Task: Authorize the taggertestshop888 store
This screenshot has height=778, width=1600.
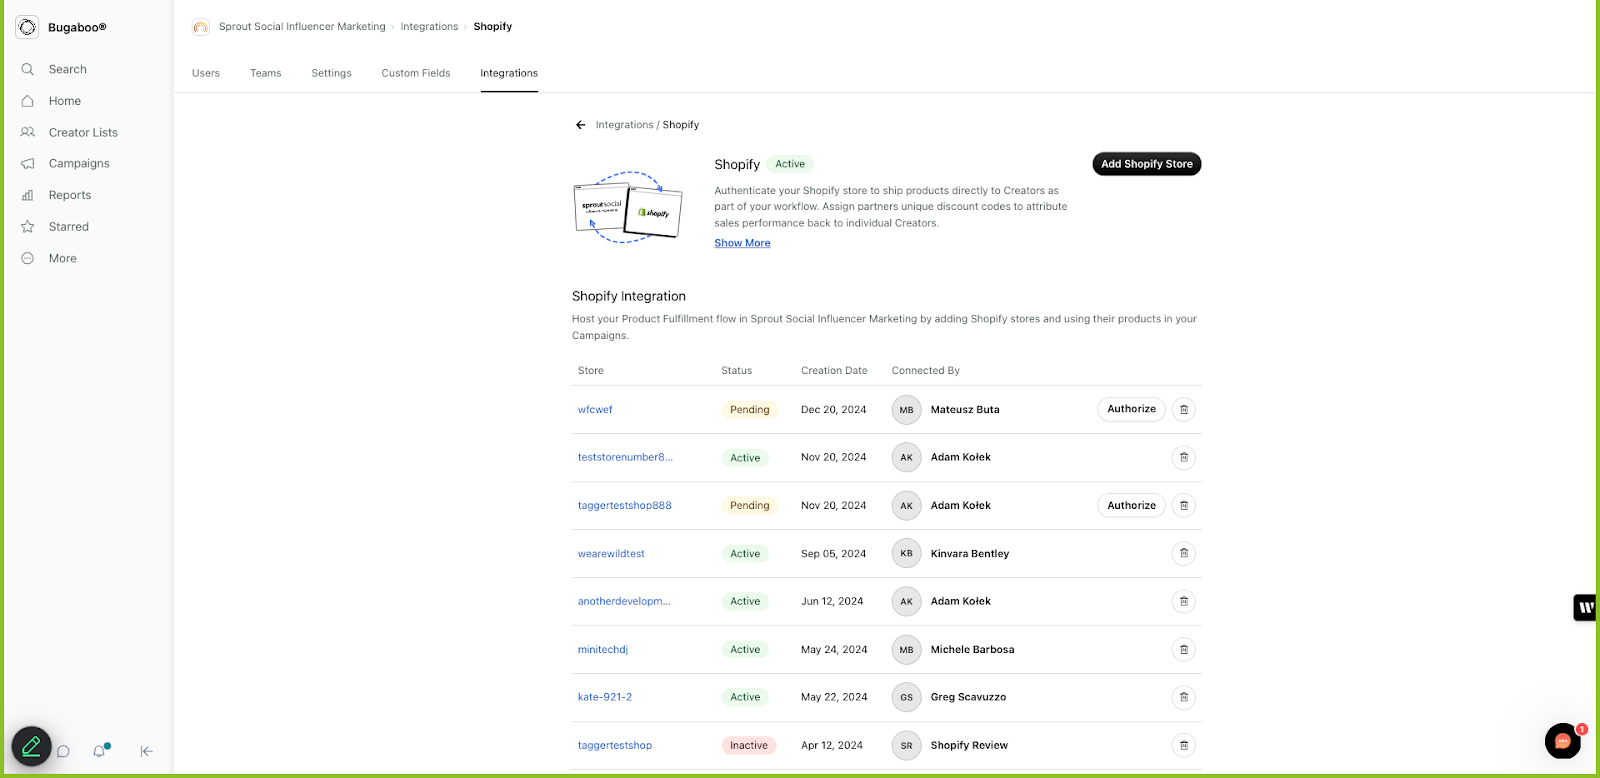Action: point(1131,506)
